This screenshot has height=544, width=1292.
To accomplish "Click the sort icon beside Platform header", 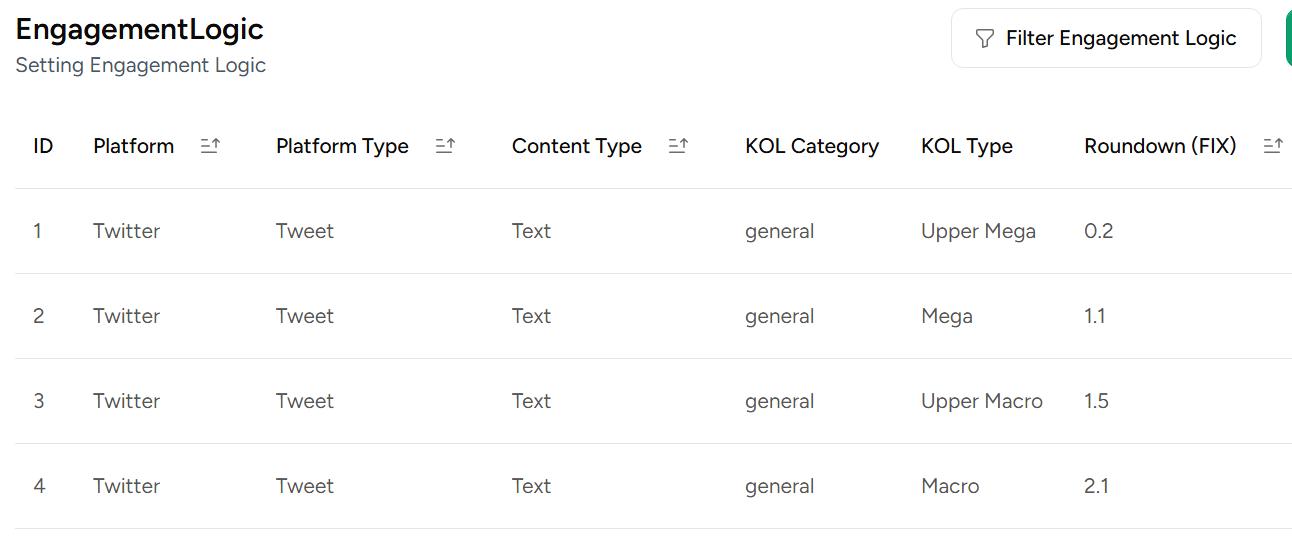I will (x=210, y=146).
